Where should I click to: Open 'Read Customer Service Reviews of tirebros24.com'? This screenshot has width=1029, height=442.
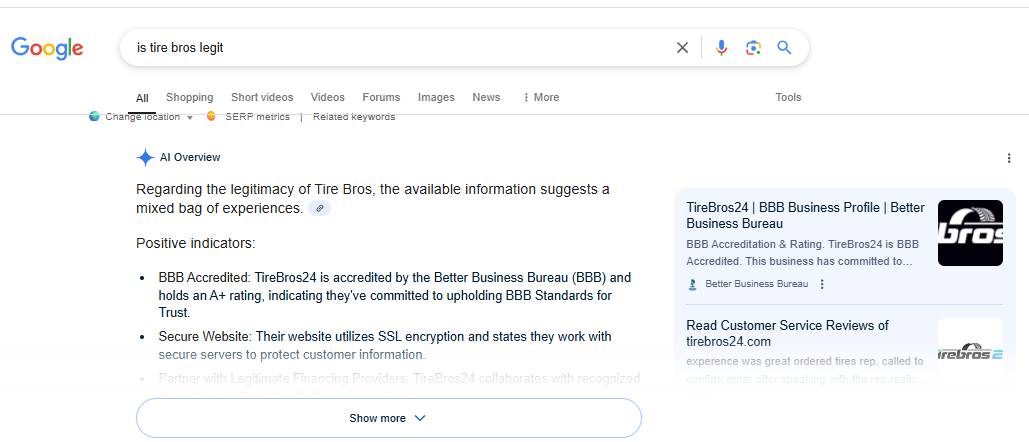788,334
